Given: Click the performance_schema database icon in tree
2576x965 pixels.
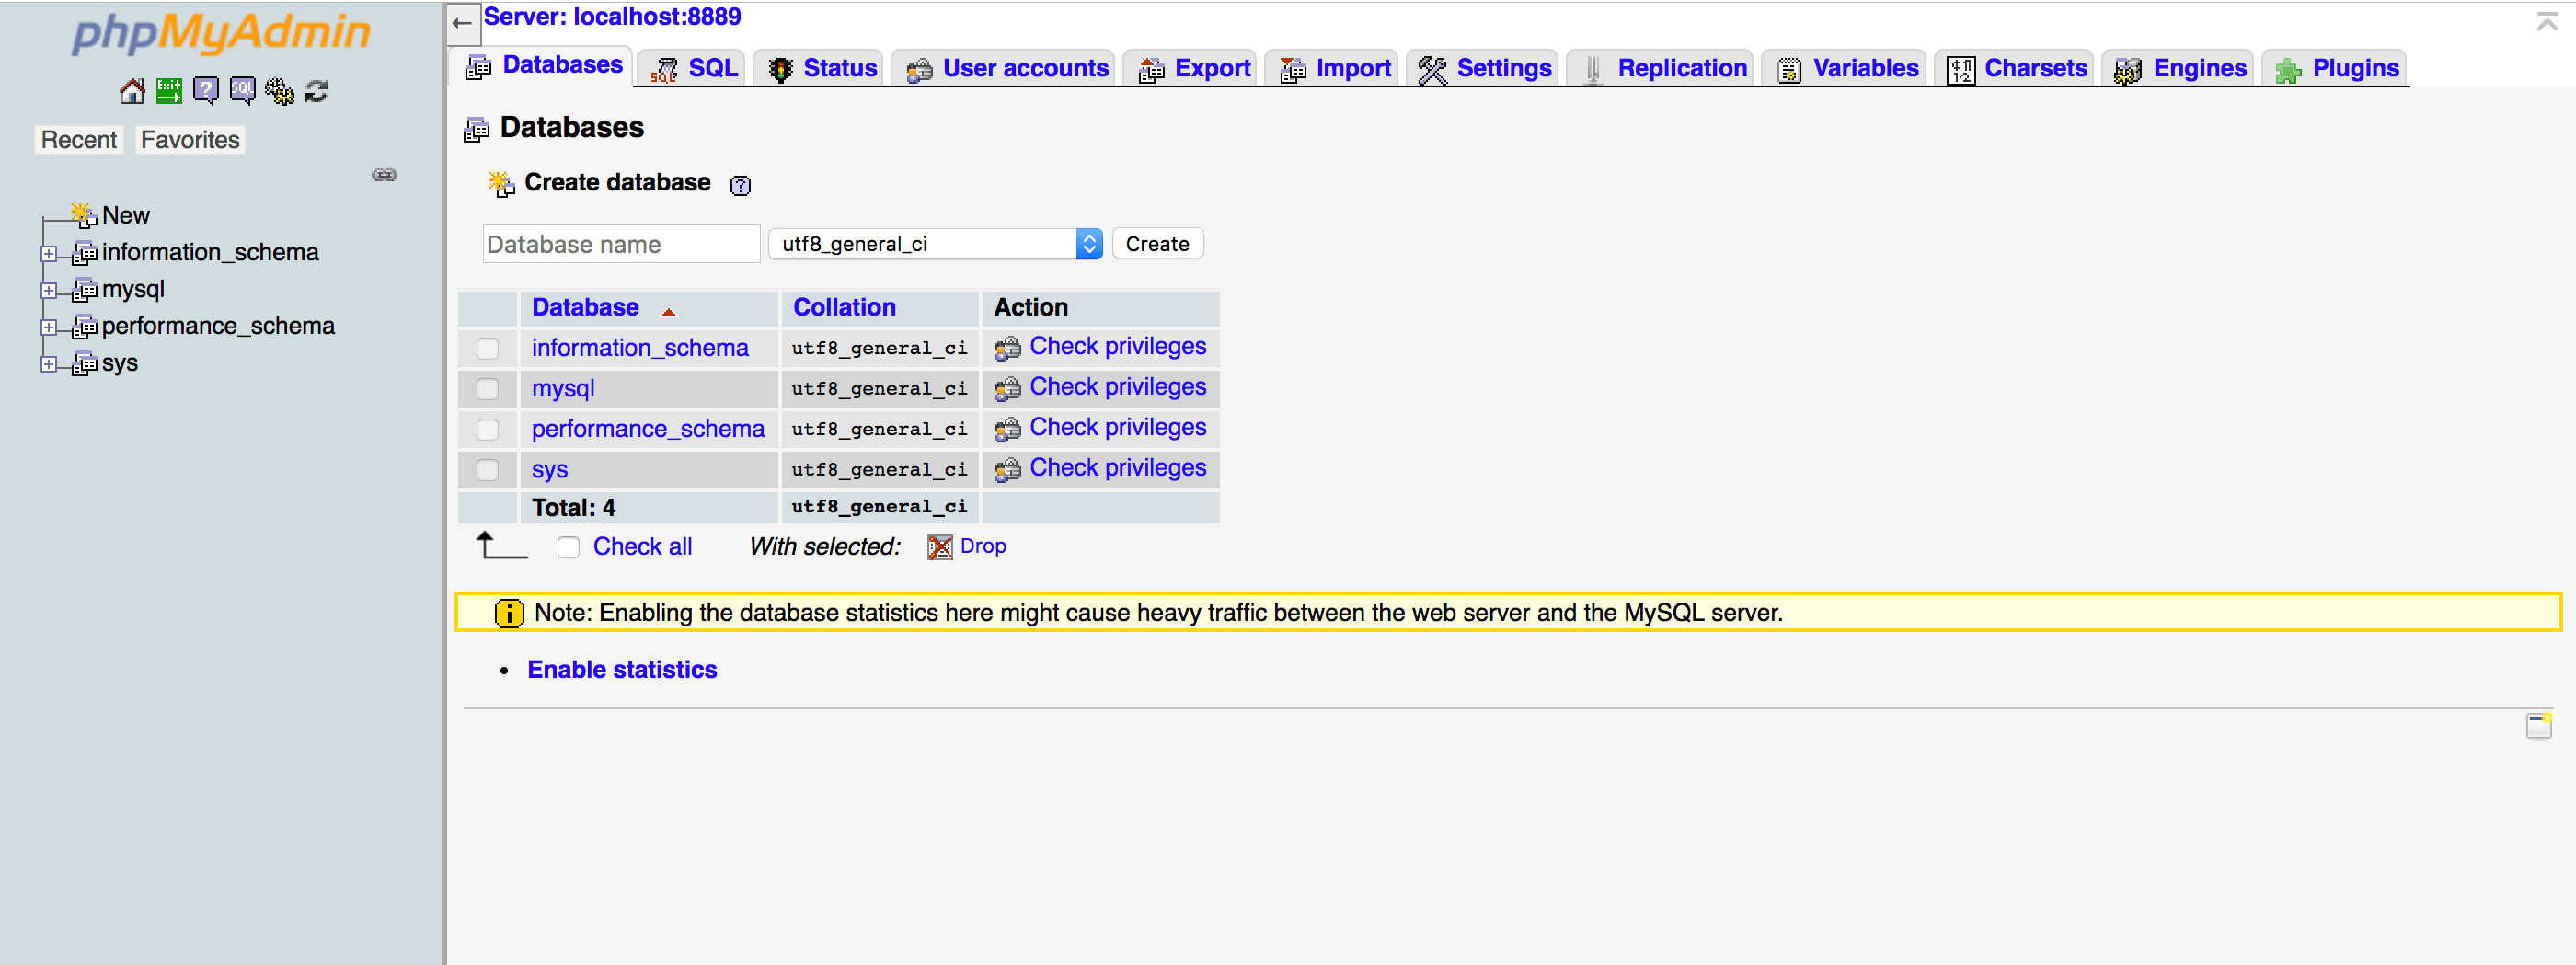Looking at the screenshot, I should pyautogui.click(x=85, y=327).
